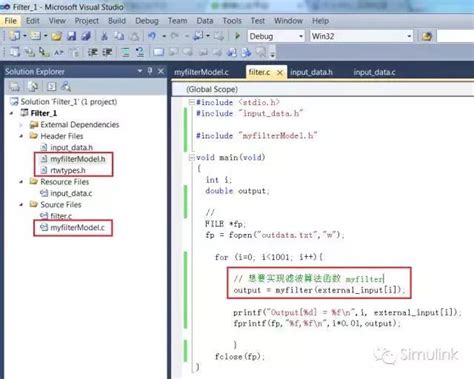This screenshot has width=474, height=379.
Task: Pin the Solution Explorer with auto-hide pin
Action: coord(150,71)
